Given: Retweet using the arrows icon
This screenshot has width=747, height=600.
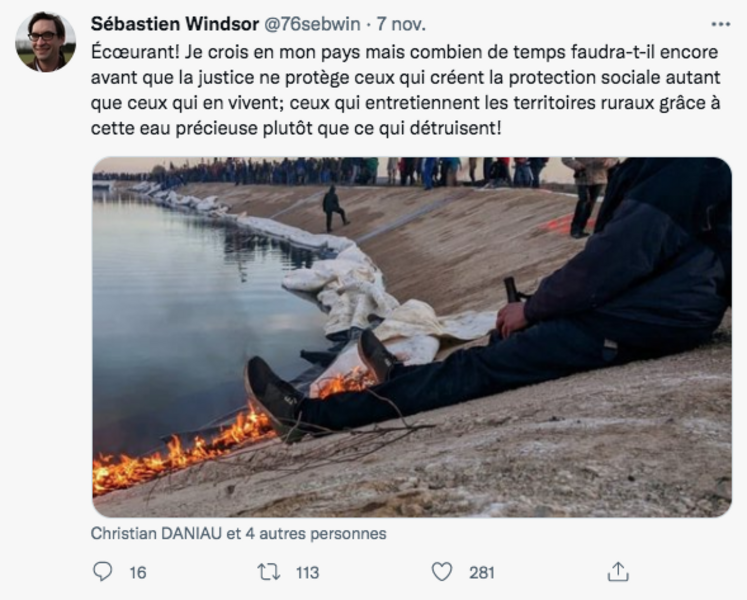Looking at the screenshot, I should (269, 571).
